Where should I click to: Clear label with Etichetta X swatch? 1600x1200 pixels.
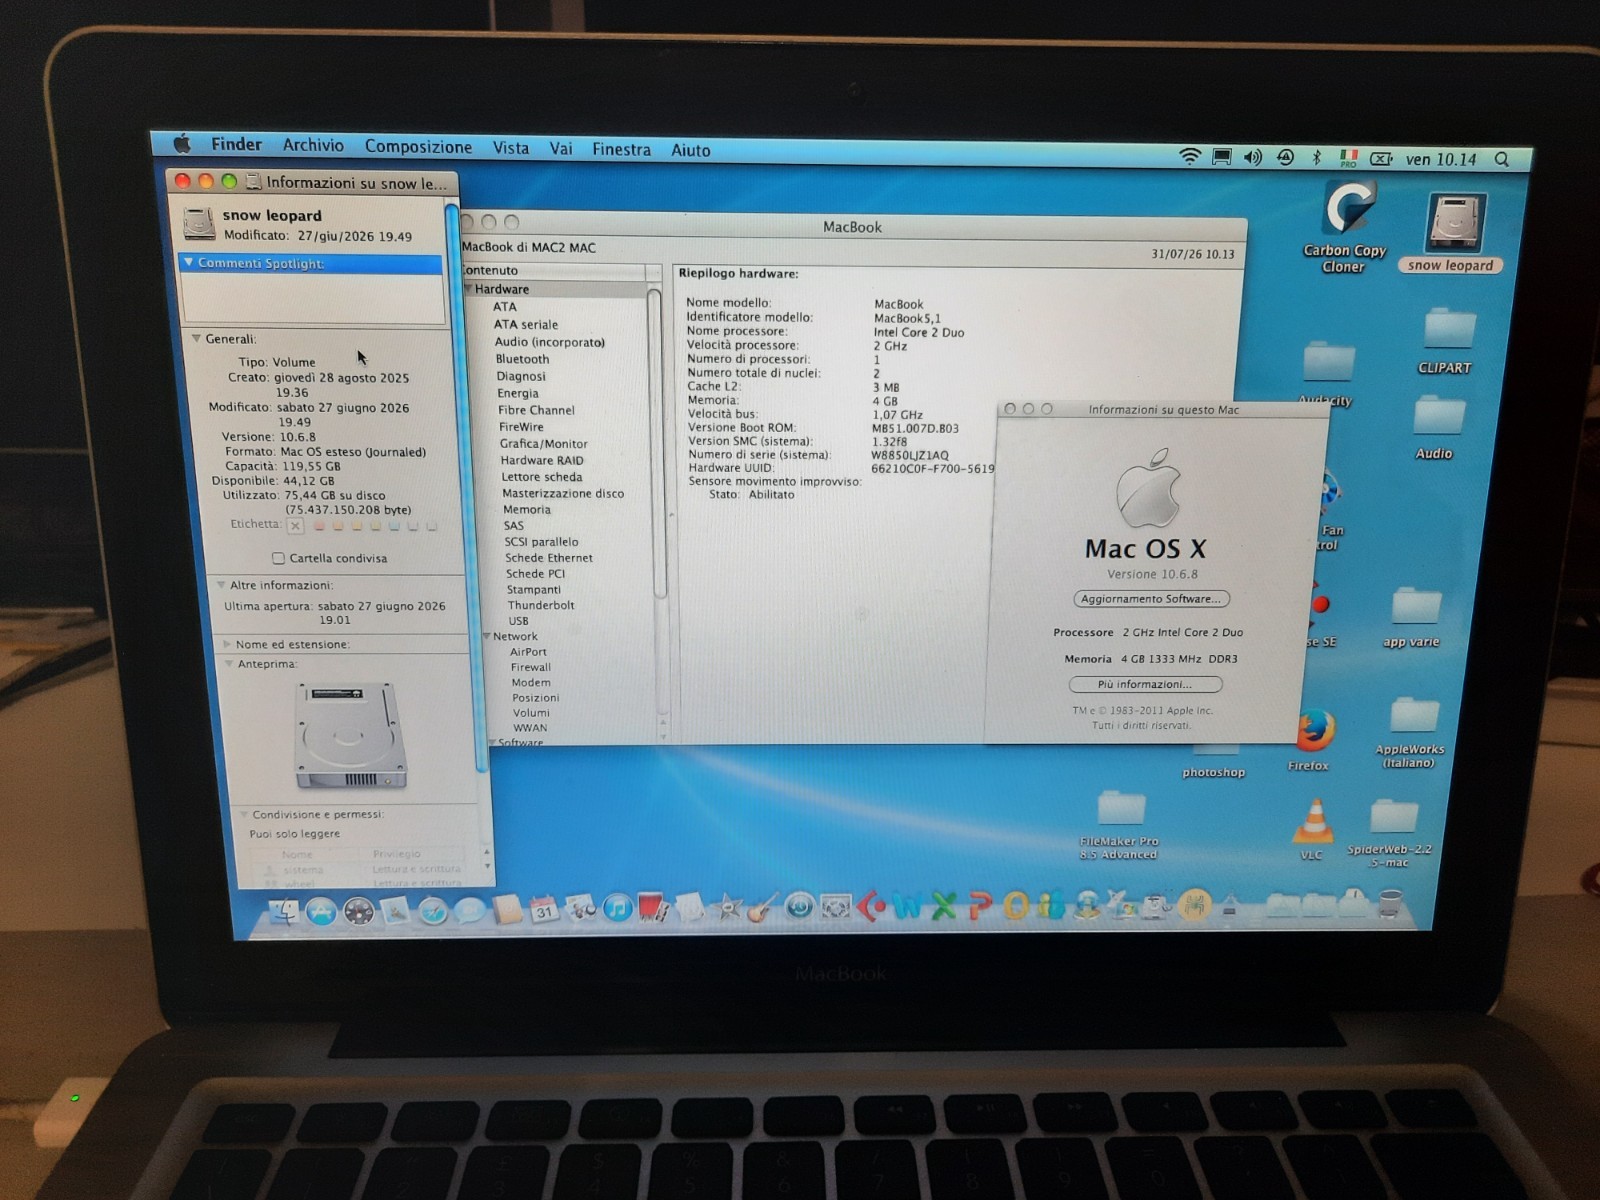point(295,525)
